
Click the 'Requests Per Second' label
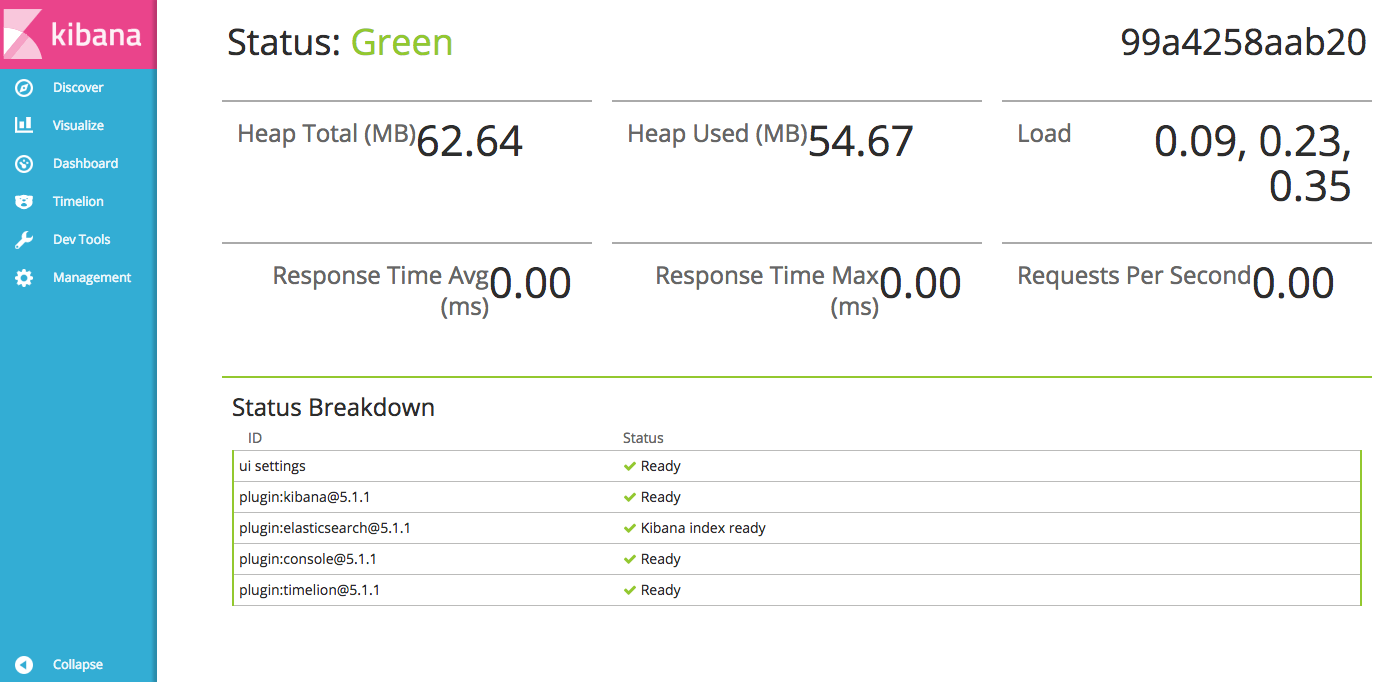[1134, 276]
